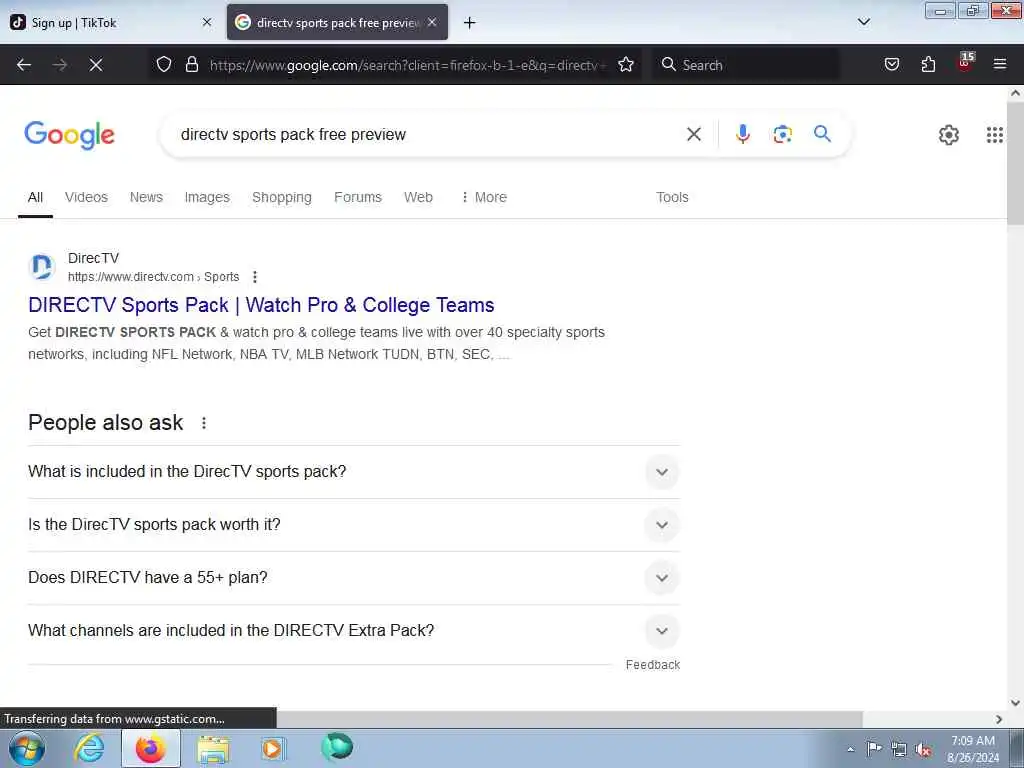The height and width of the screenshot is (768, 1024).
Task: Show hidden system tray icons
Action: tap(850, 749)
